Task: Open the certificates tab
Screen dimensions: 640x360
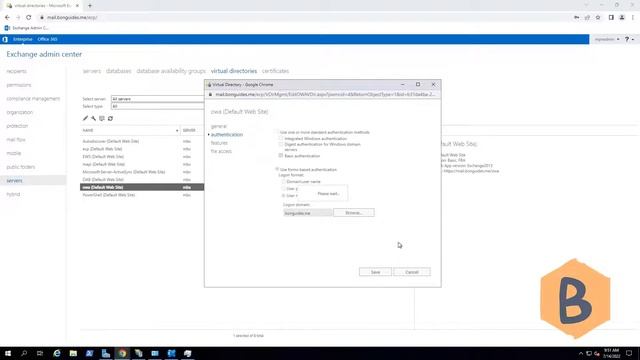Action: click(x=276, y=71)
